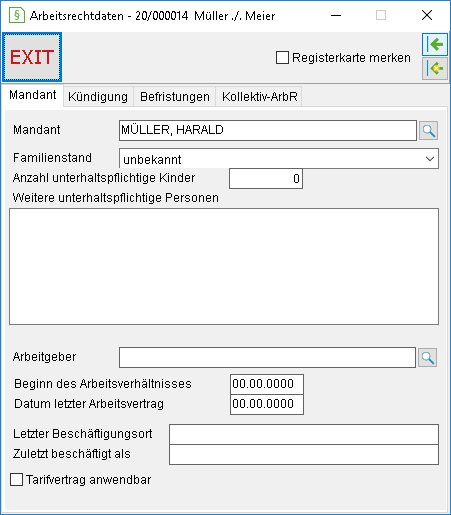This screenshot has width=451, height=515.
Task: Enable Registerkarte merken checkbox
Action: [282, 58]
